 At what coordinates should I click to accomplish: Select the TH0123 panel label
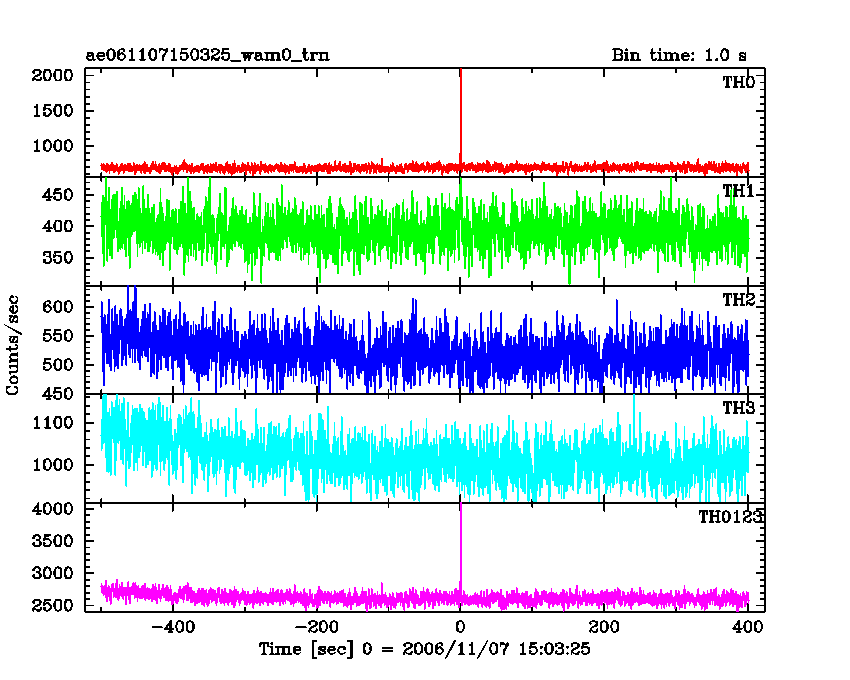coord(730,517)
